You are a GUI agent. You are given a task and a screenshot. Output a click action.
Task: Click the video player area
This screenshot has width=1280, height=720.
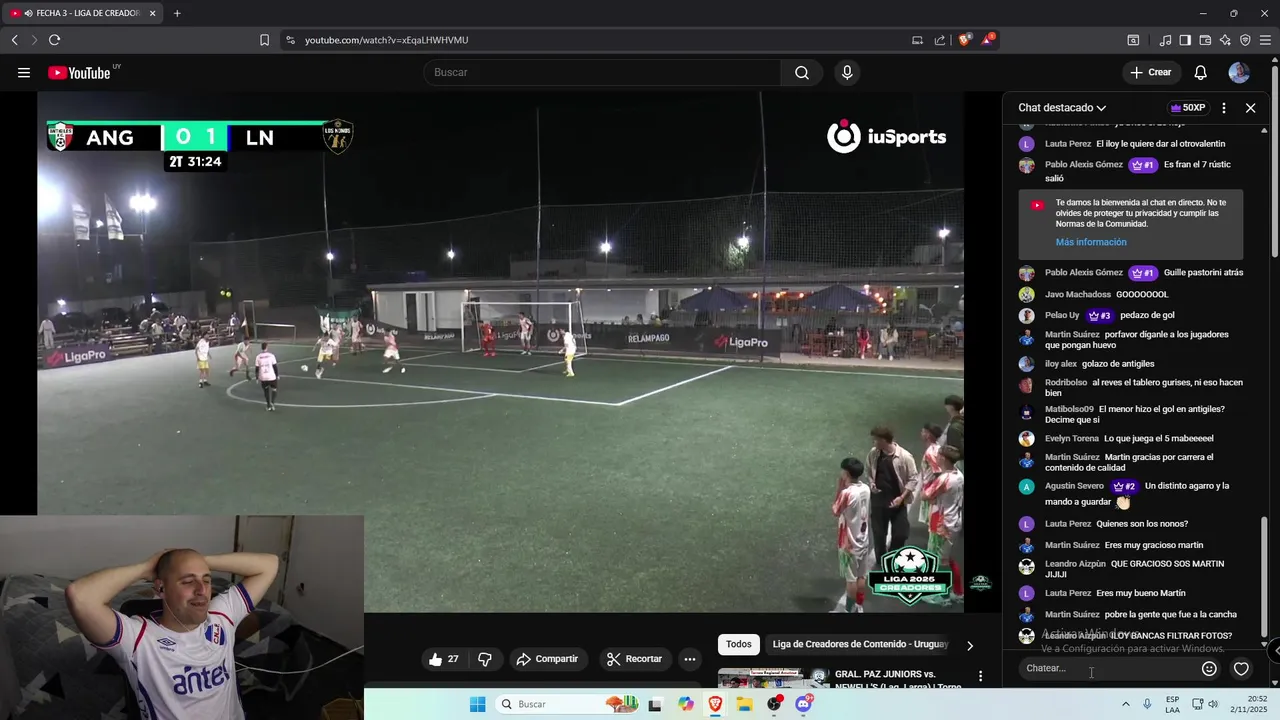(500, 350)
